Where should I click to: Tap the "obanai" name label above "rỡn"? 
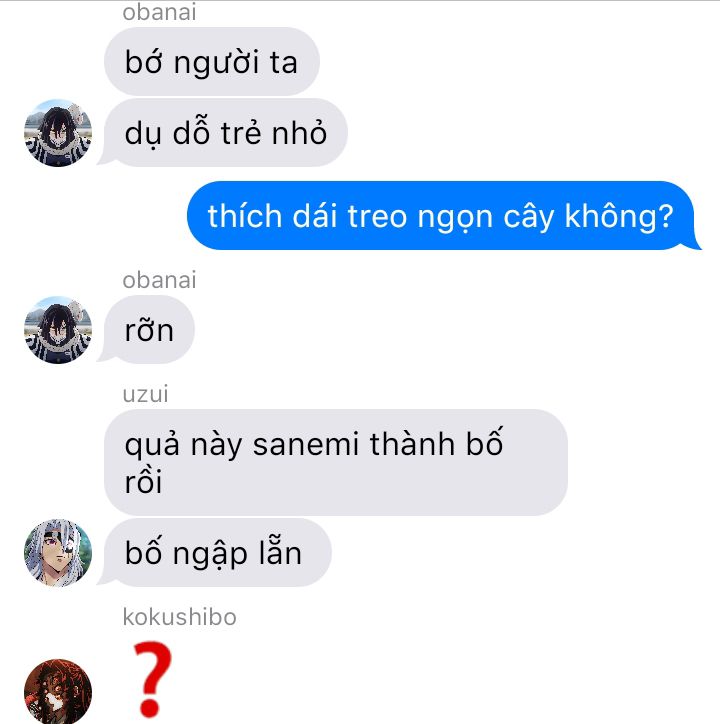pos(159,280)
